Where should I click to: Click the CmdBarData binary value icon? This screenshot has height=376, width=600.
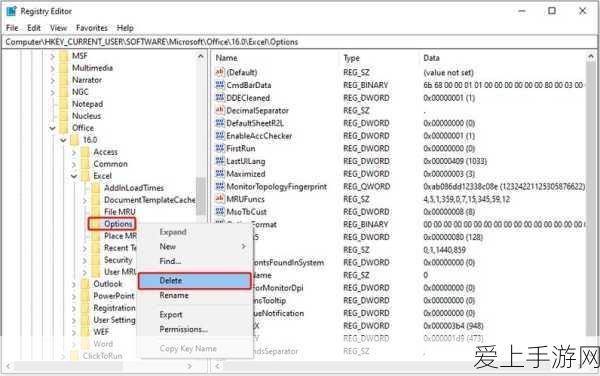click(220, 85)
